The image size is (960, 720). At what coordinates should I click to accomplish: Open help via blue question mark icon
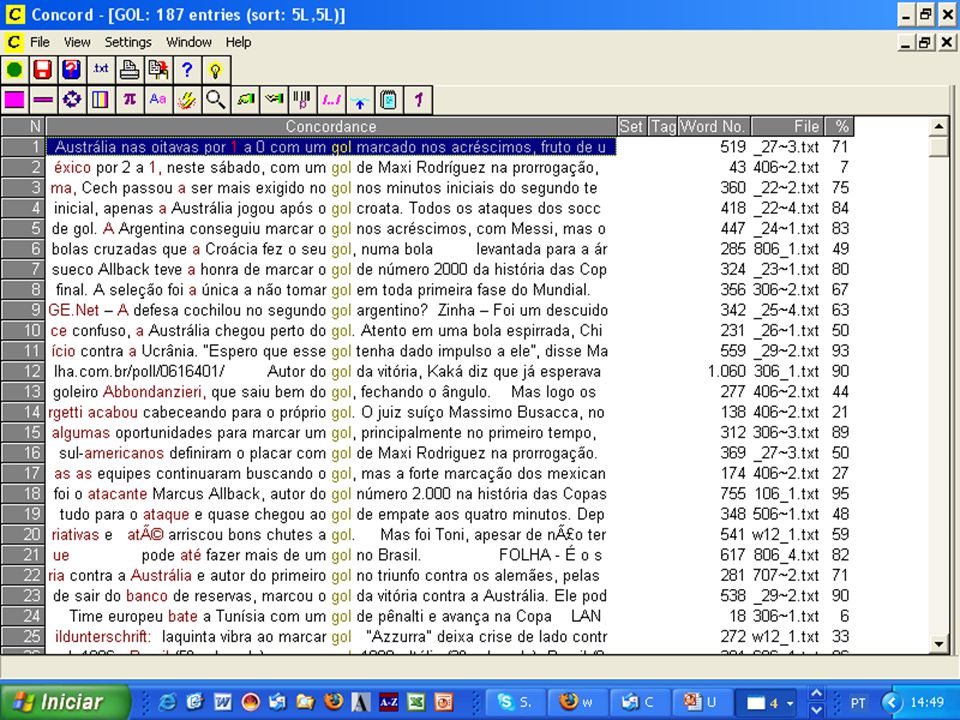[187, 70]
